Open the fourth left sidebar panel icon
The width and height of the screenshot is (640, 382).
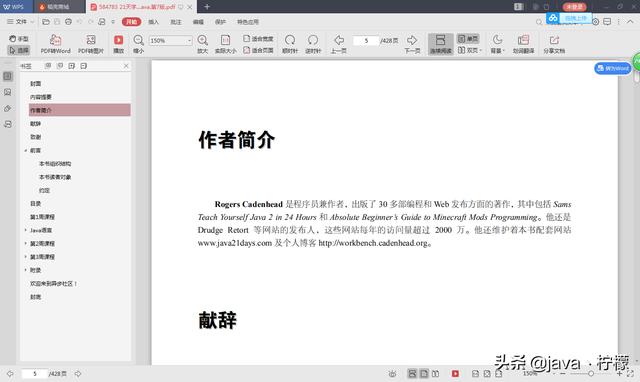[x=8, y=124]
